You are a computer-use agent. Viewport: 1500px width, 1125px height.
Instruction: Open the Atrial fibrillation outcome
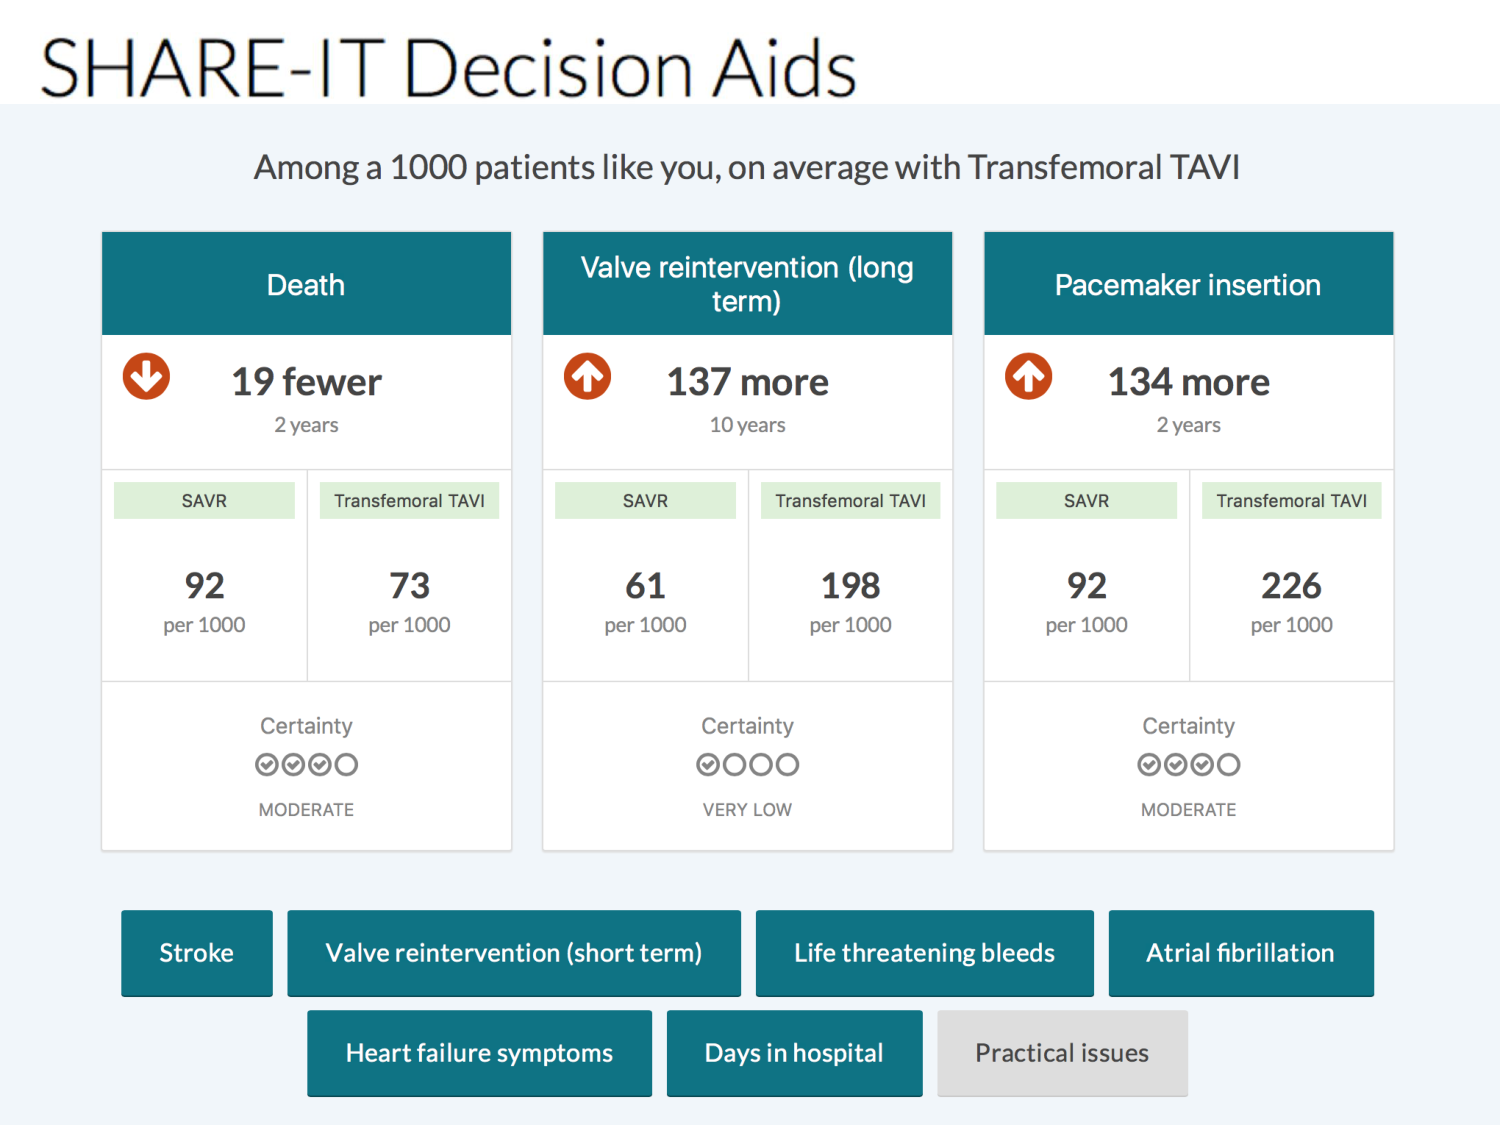point(1240,953)
